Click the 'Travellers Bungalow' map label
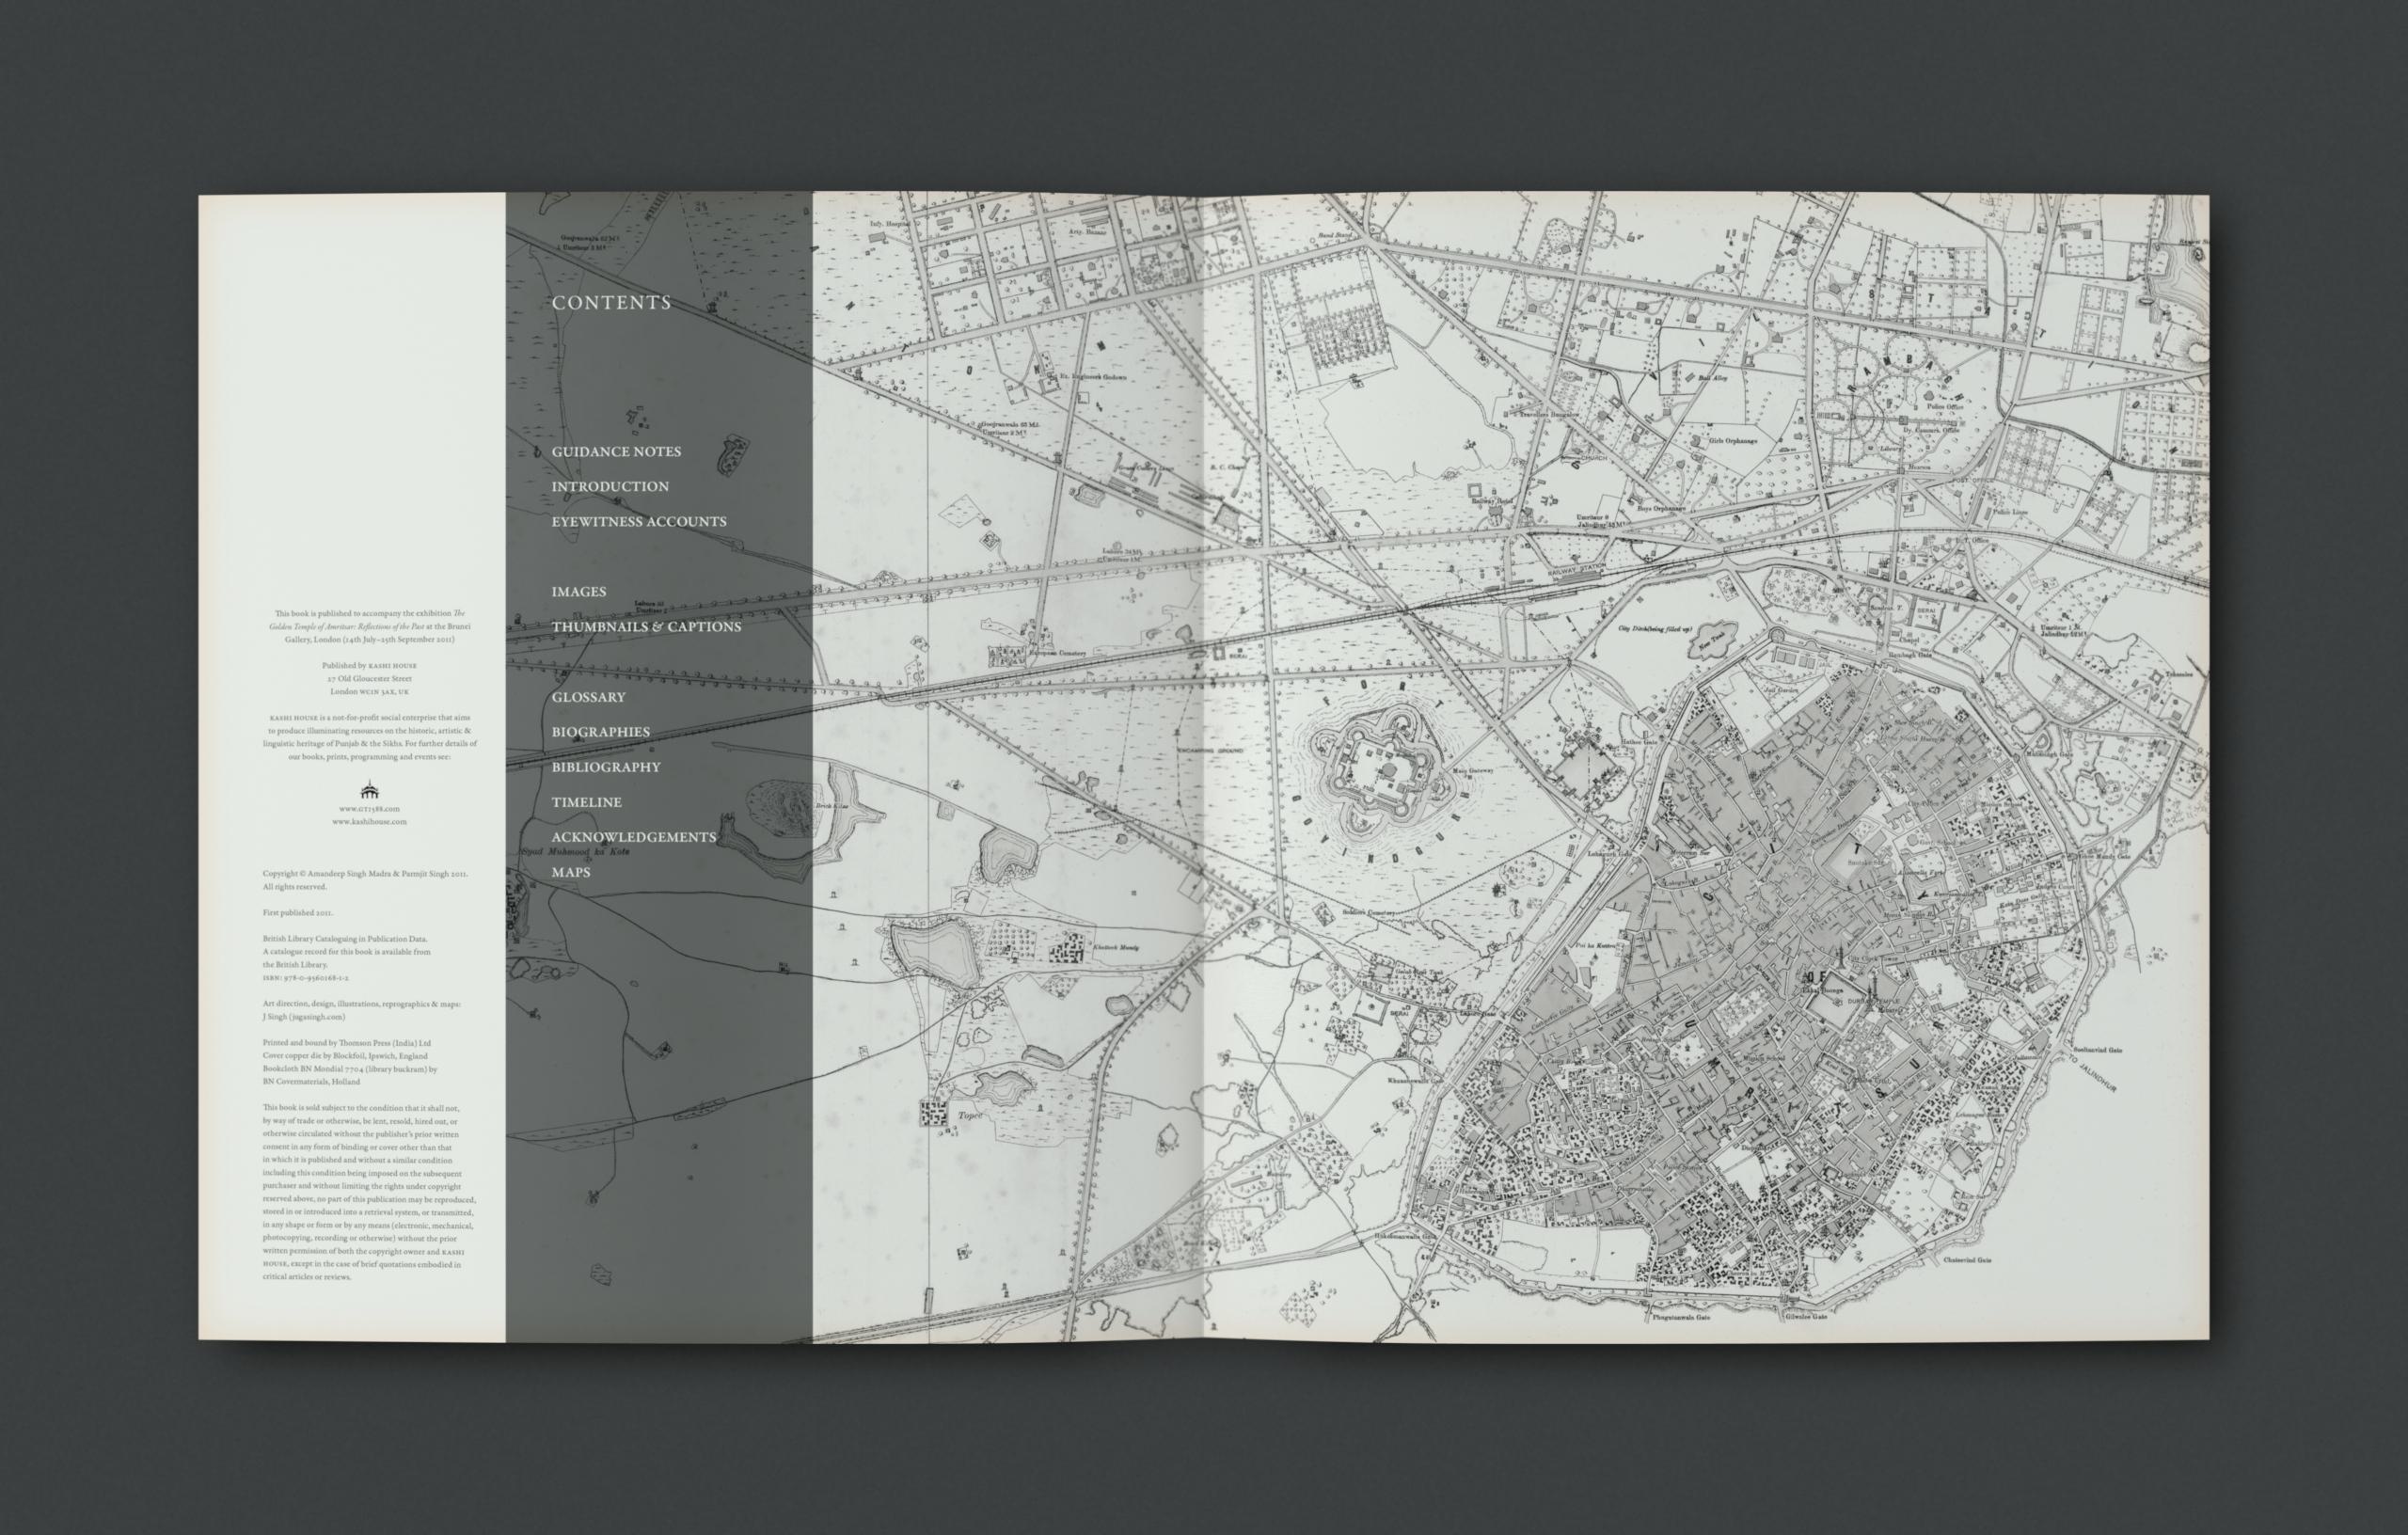2408x1535 pixels. pos(1551,413)
